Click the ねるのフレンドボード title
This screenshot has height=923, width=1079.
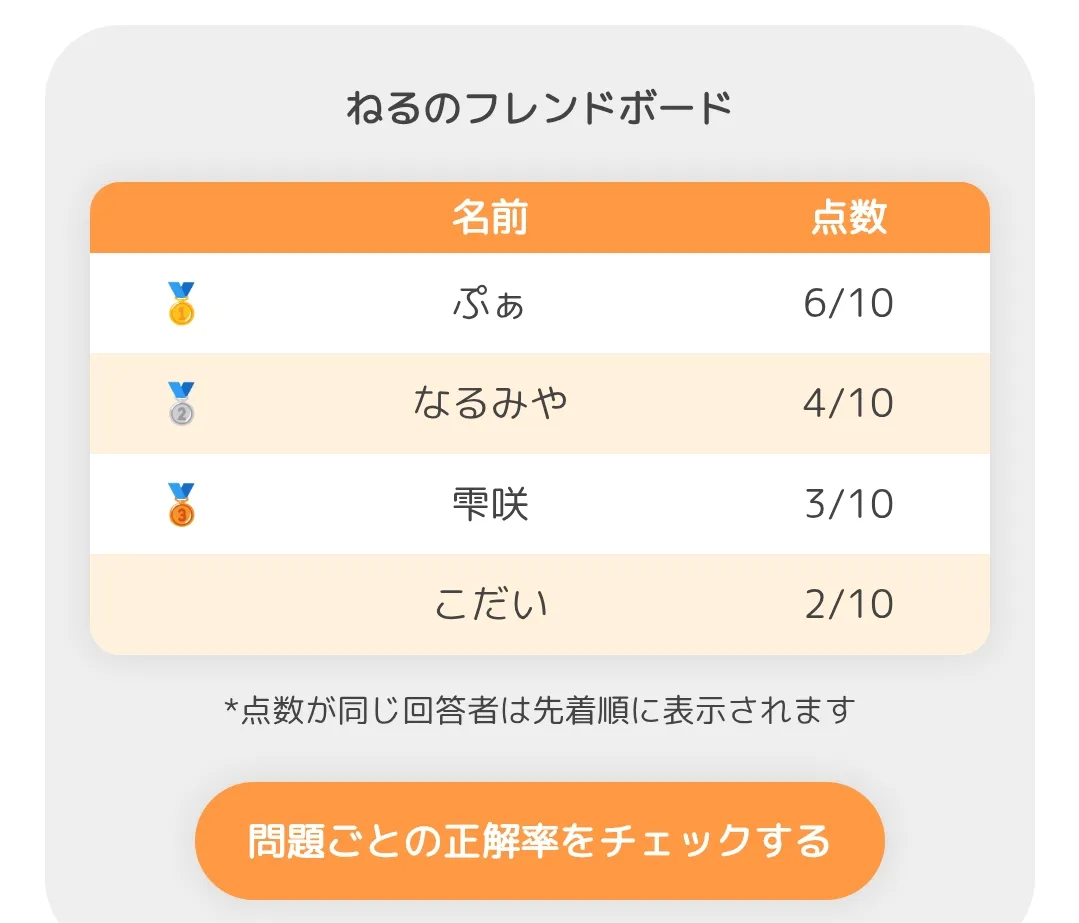[x=540, y=108]
